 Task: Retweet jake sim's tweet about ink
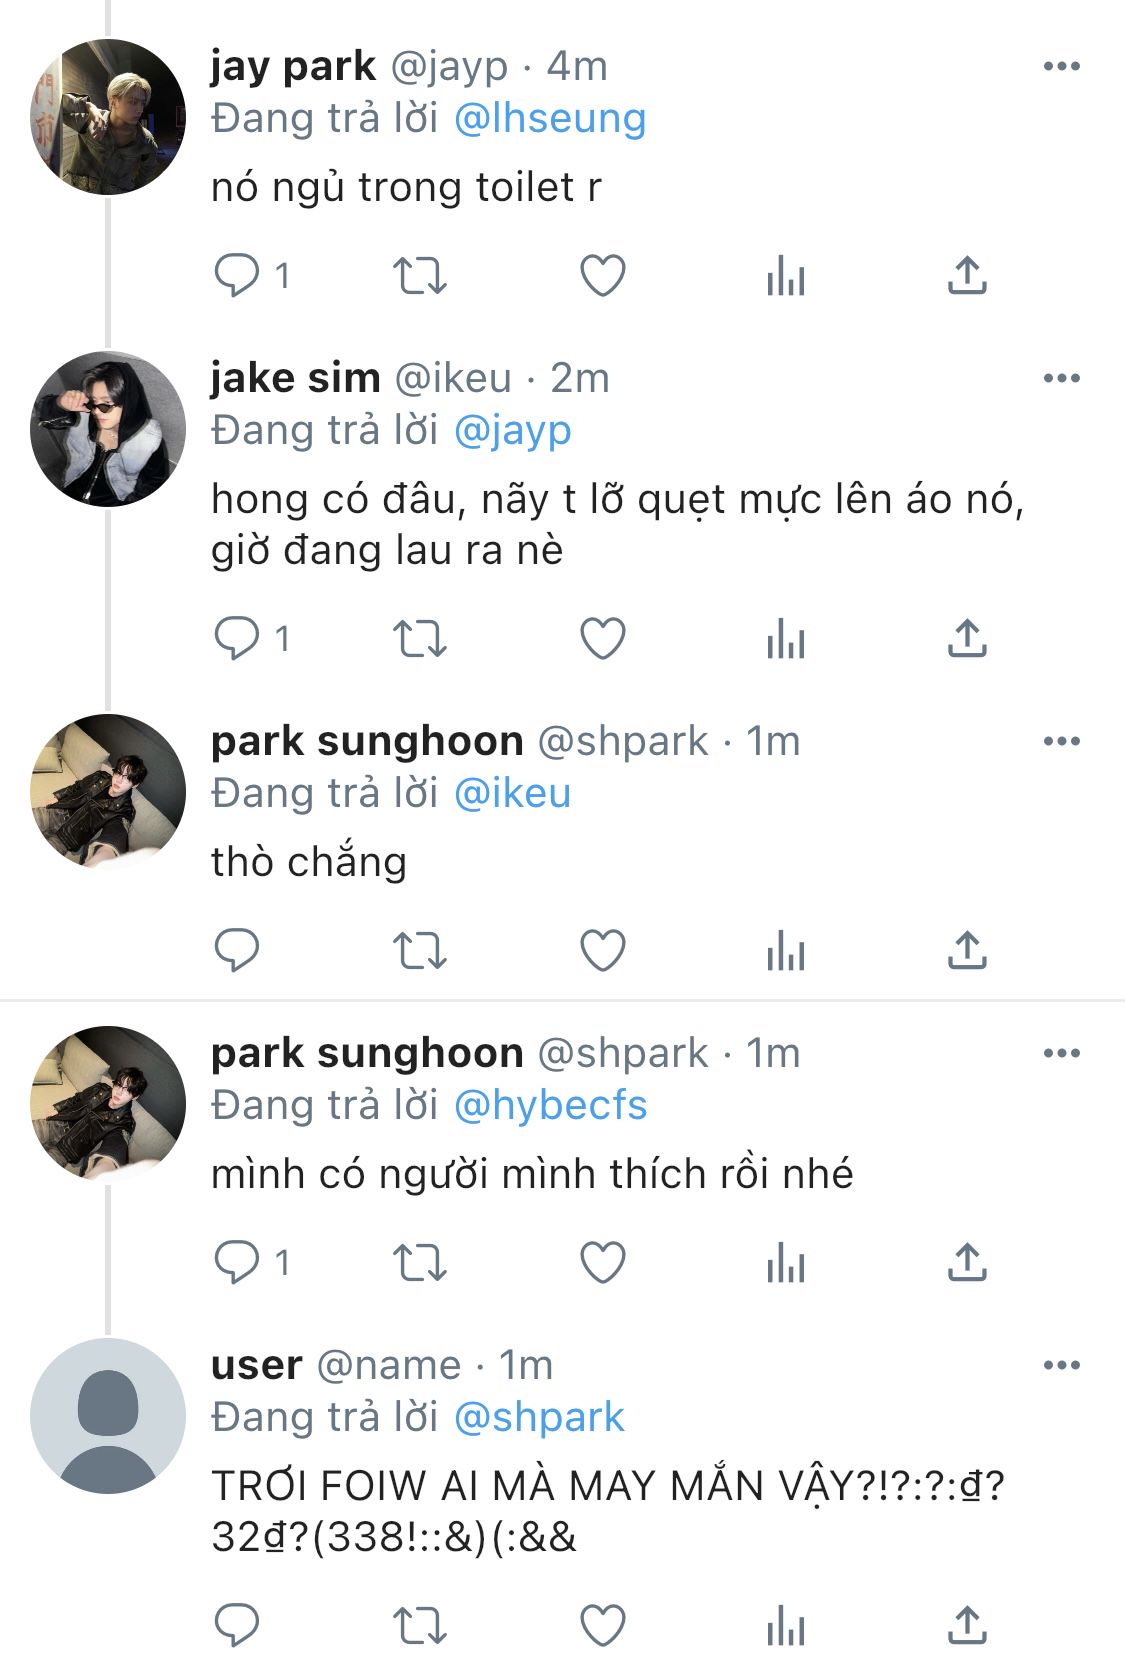pyautogui.click(x=418, y=639)
